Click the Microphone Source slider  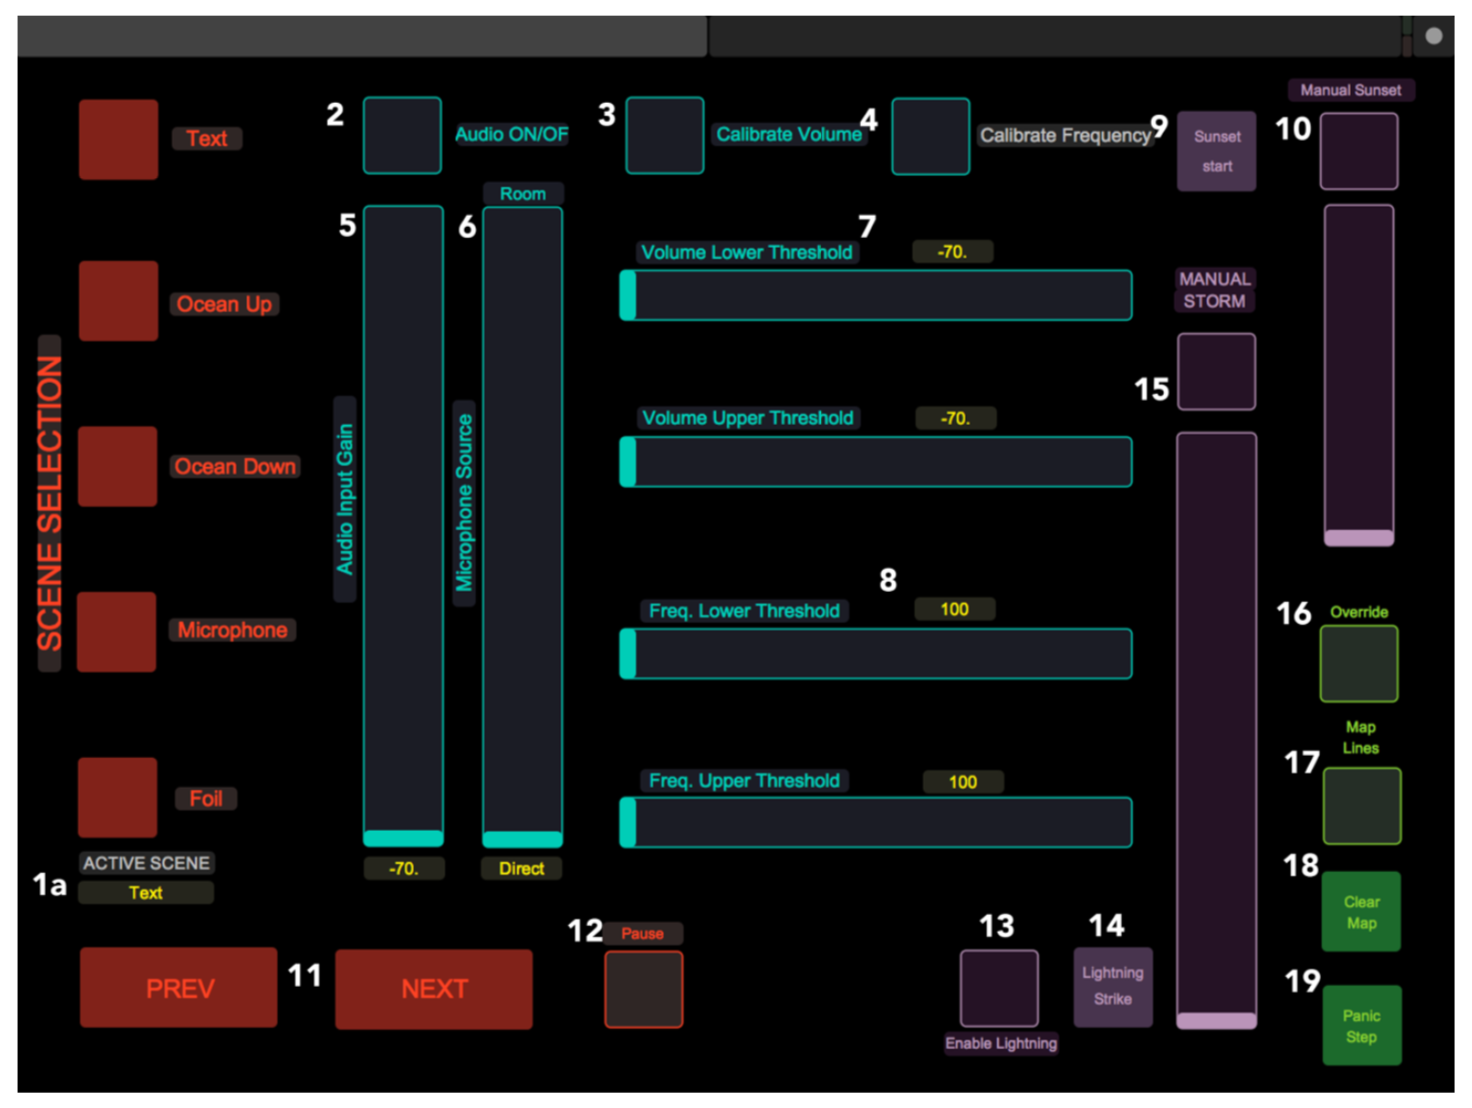pyautogui.click(x=523, y=527)
